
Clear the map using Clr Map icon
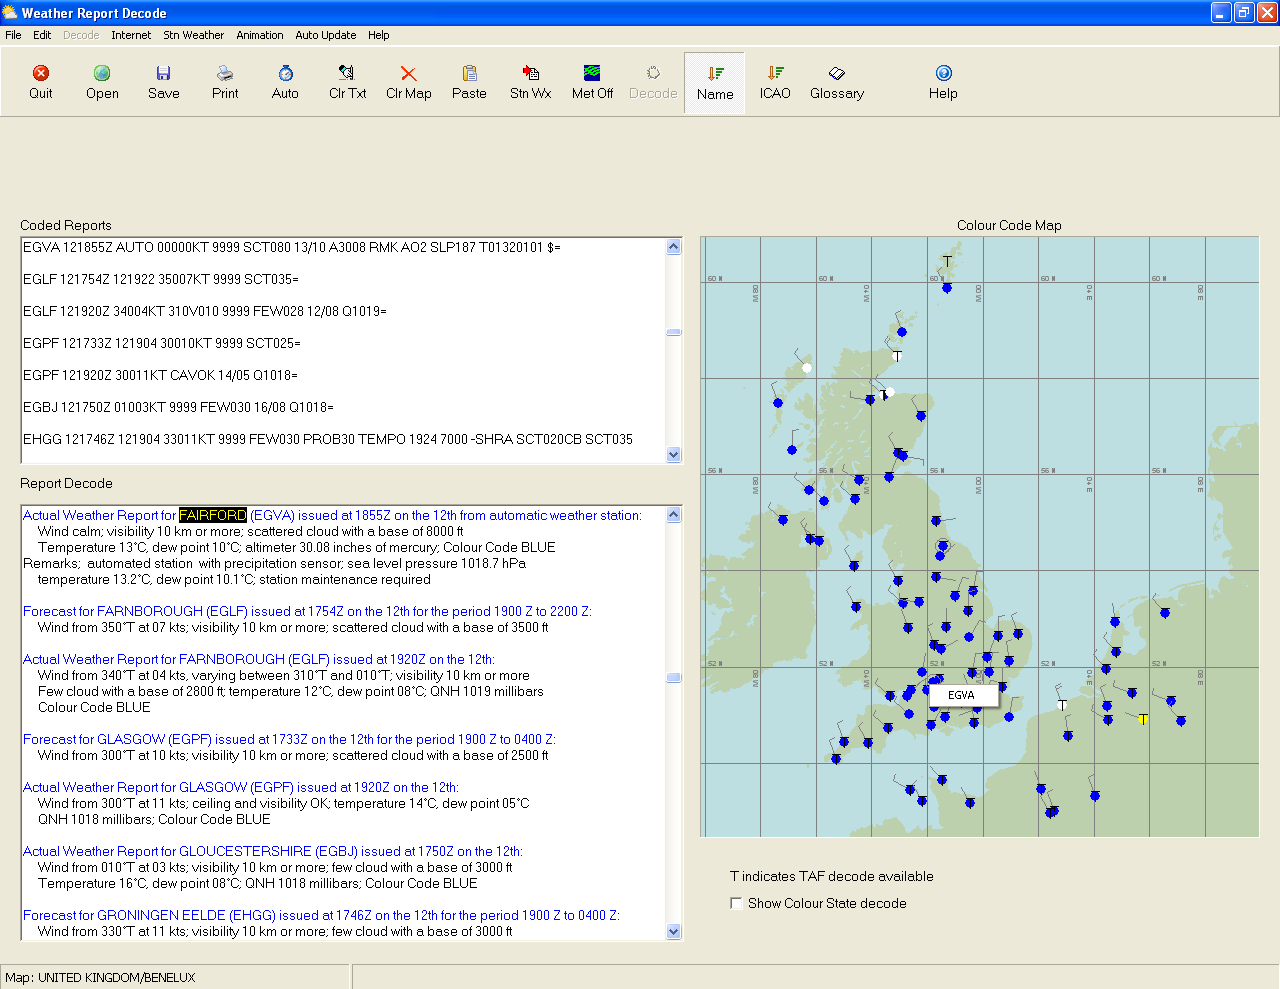(408, 82)
